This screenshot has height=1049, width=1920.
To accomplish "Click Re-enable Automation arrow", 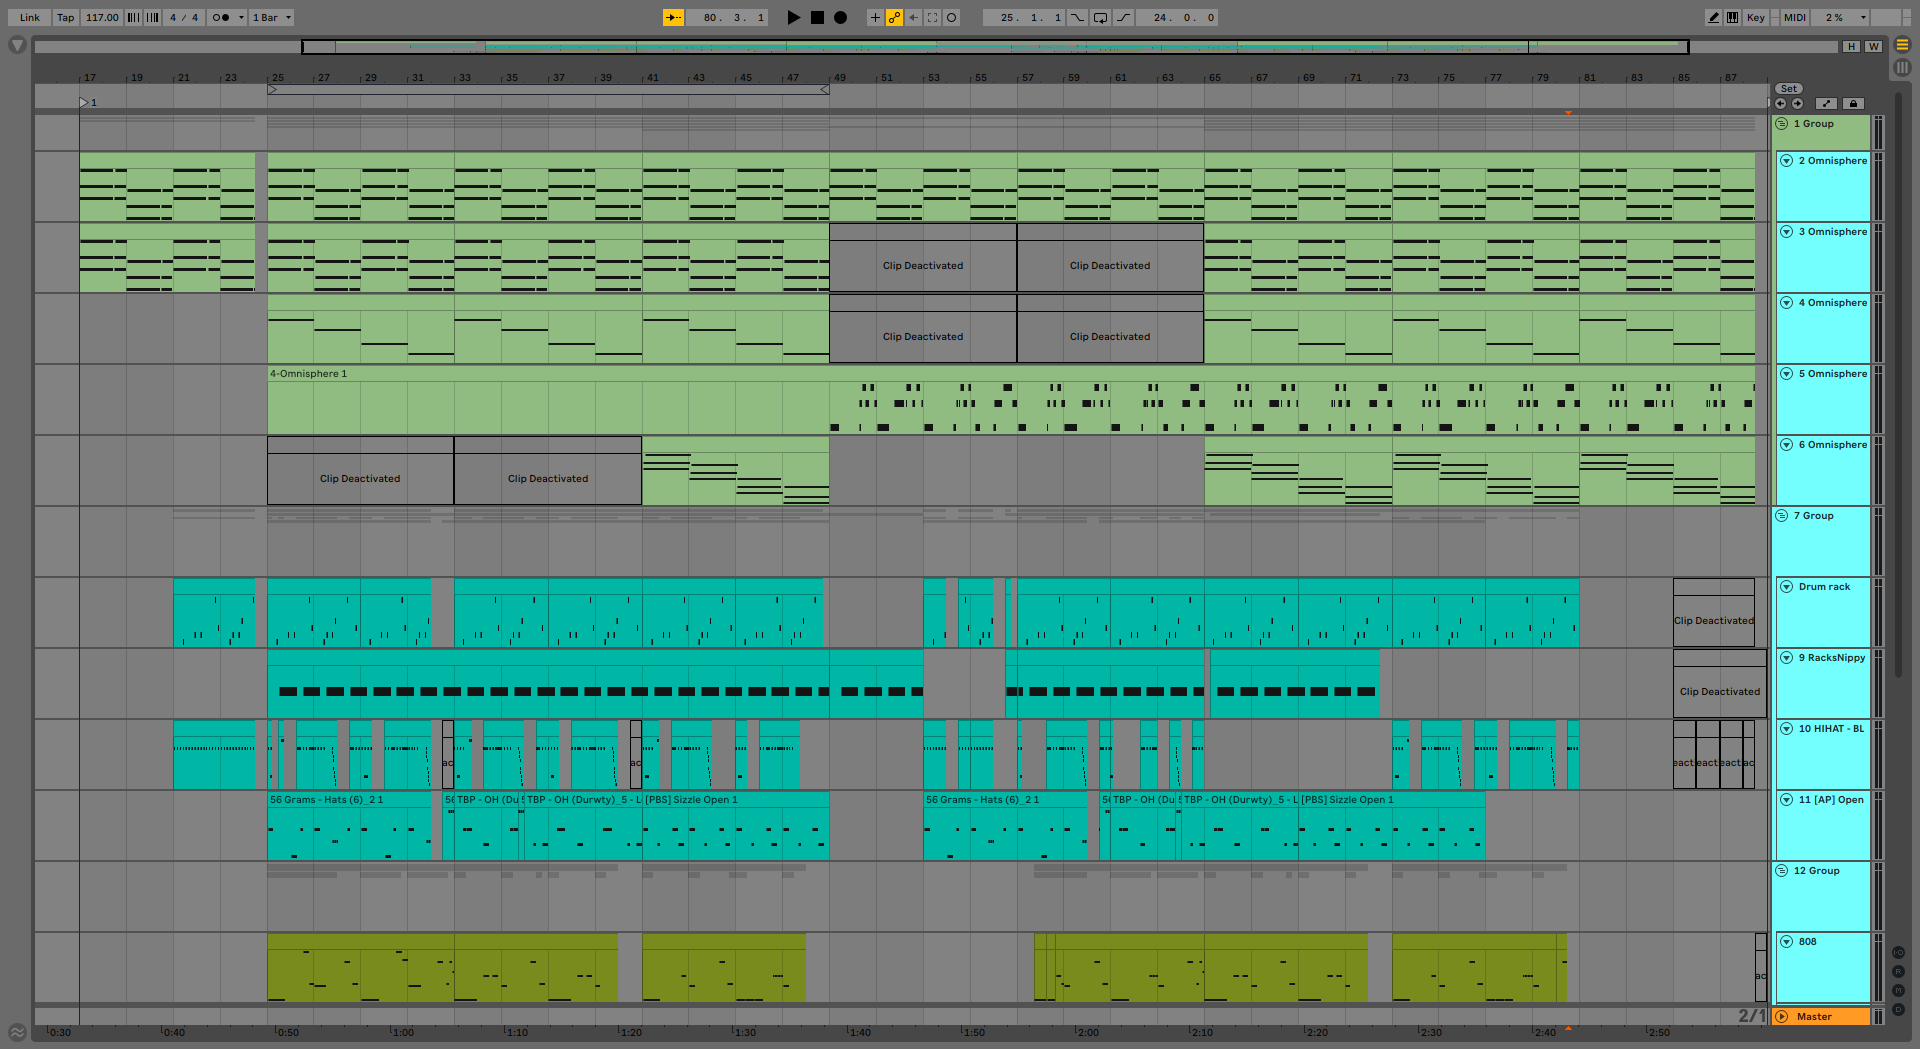I will [x=913, y=17].
